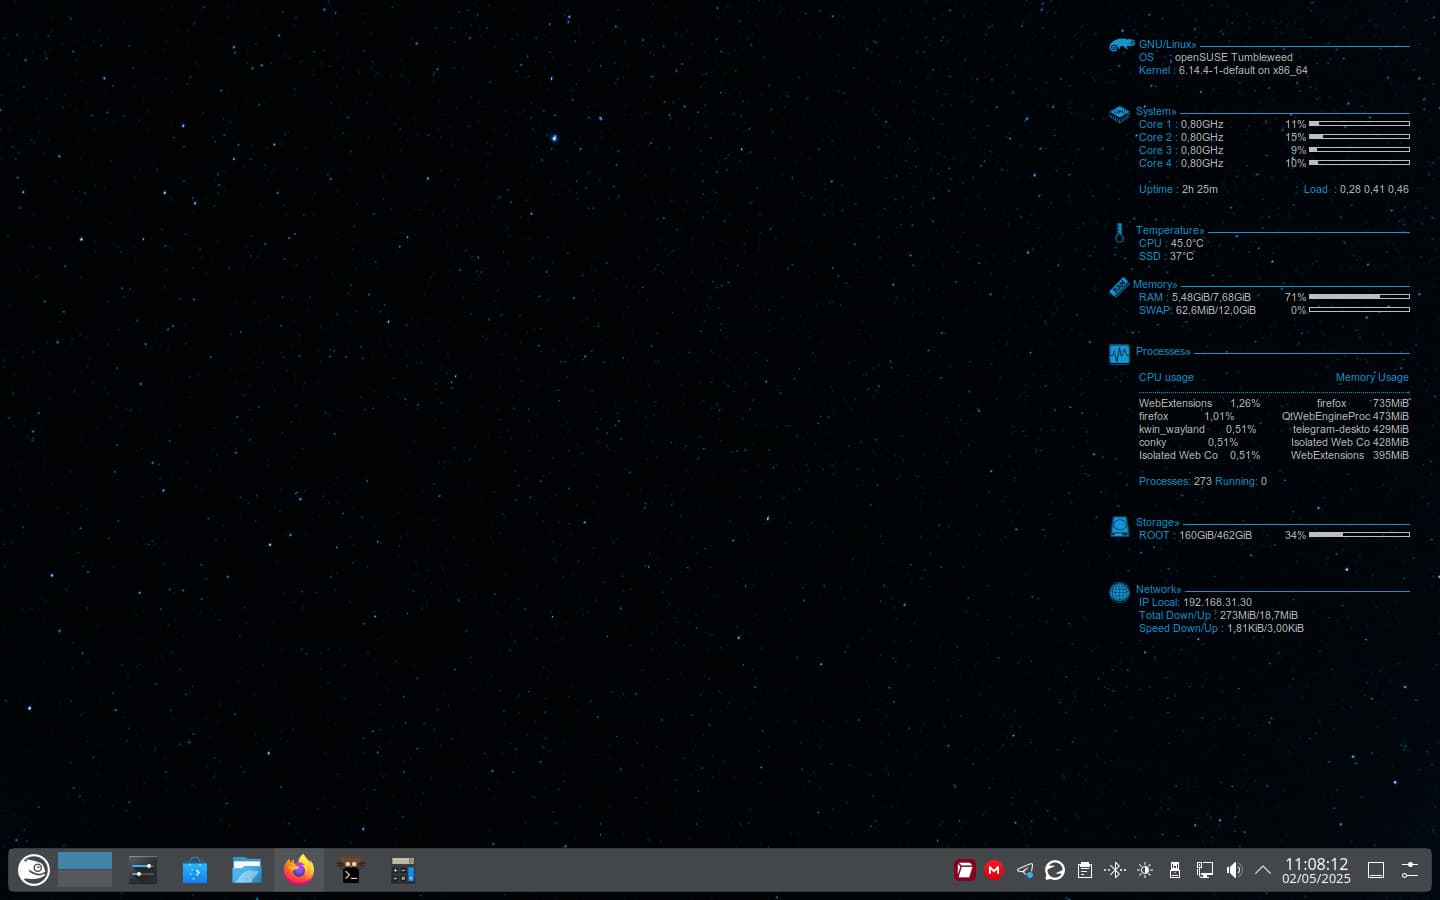Viewport: 1440px width, 900px height.
Task: Click the 'QtWebEngineProc 473MiB' memory entry
Action: (1345, 416)
